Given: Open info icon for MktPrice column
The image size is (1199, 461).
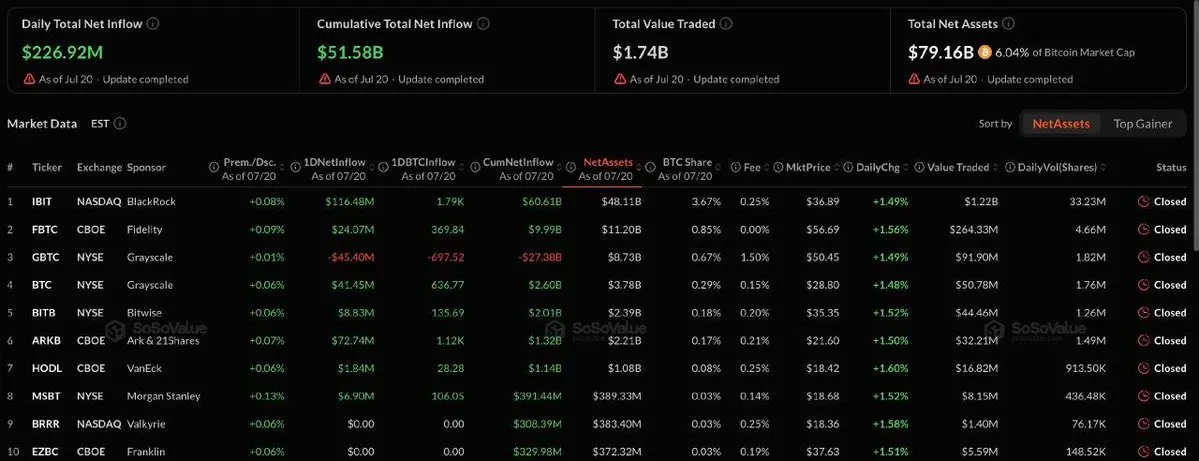Looking at the screenshot, I should click(778, 167).
